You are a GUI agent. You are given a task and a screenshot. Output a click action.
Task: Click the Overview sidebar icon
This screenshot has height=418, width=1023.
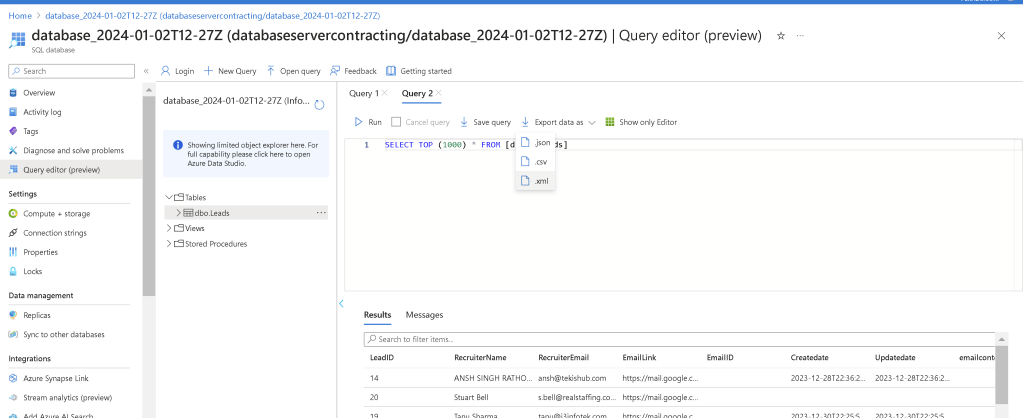pyautogui.click(x=13, y=93)
